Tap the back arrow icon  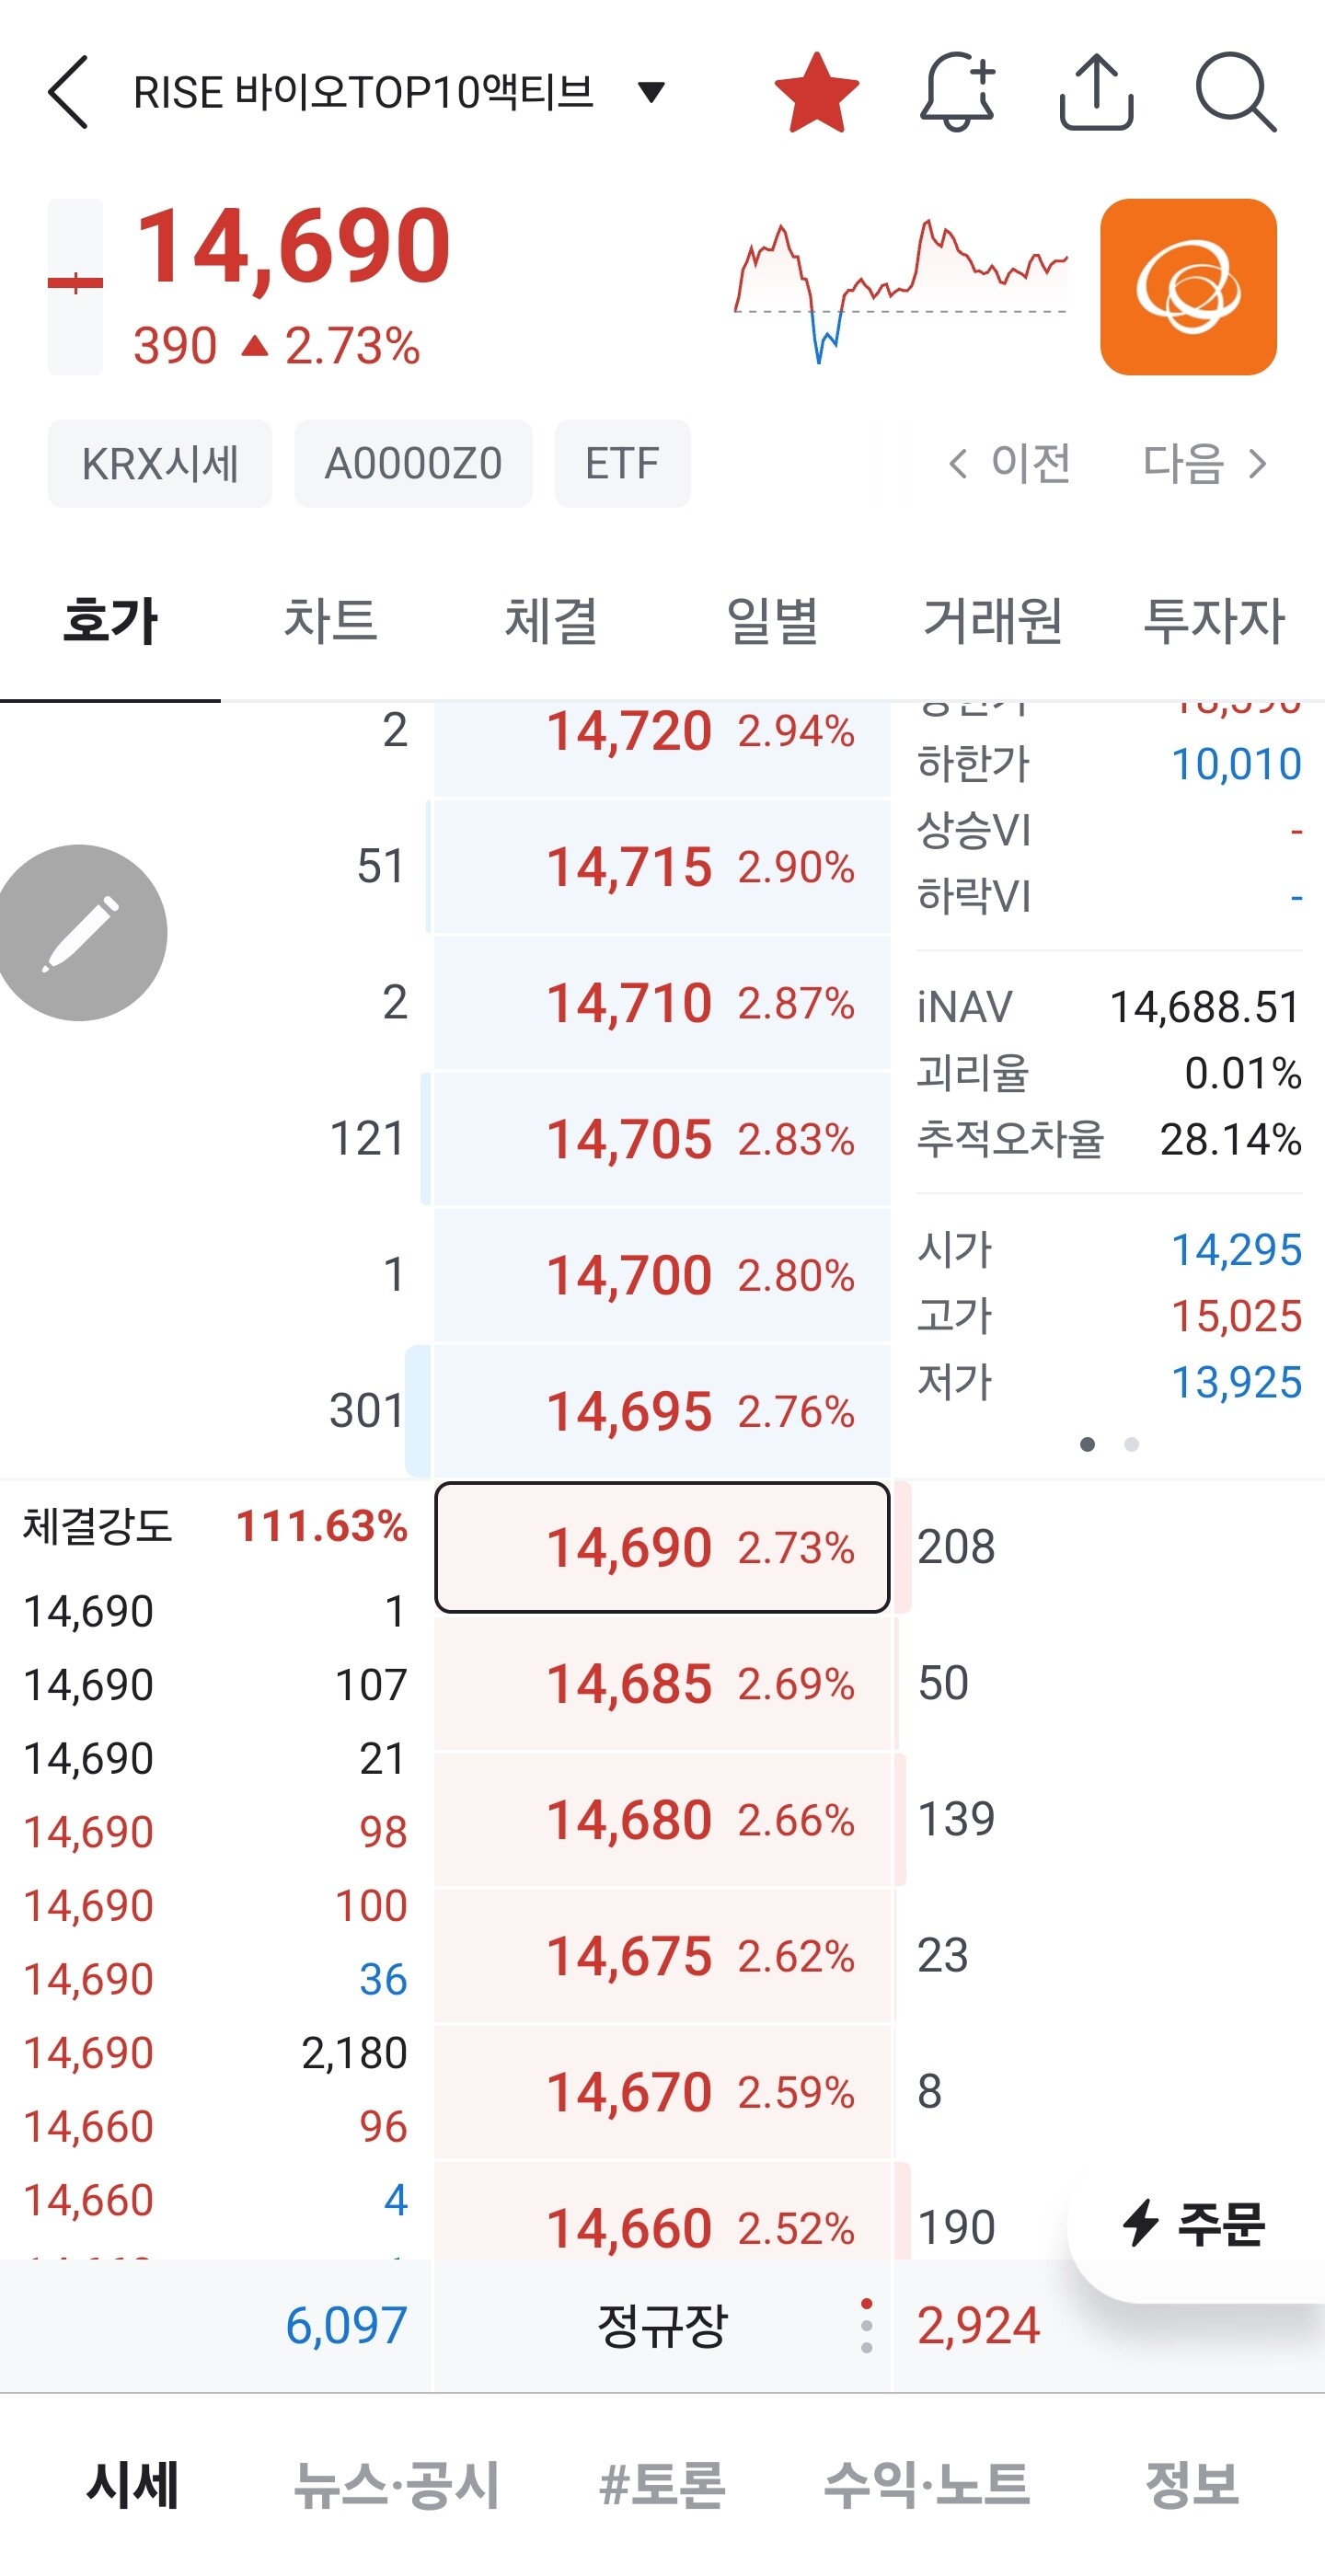pos(68,92)
